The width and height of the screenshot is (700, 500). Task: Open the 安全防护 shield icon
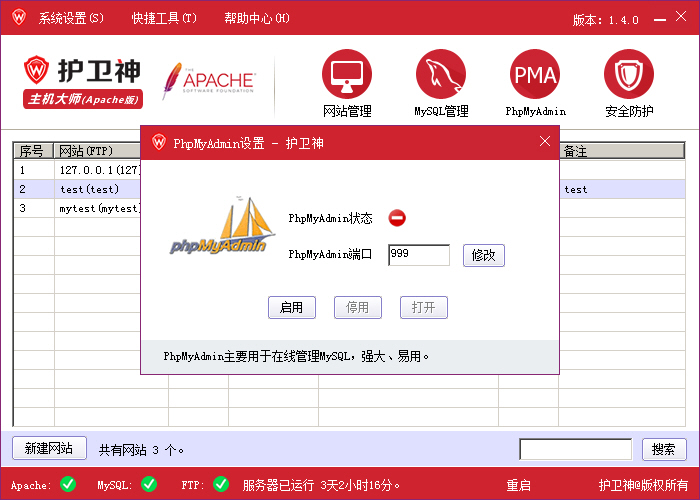click(x=629, y=74)
